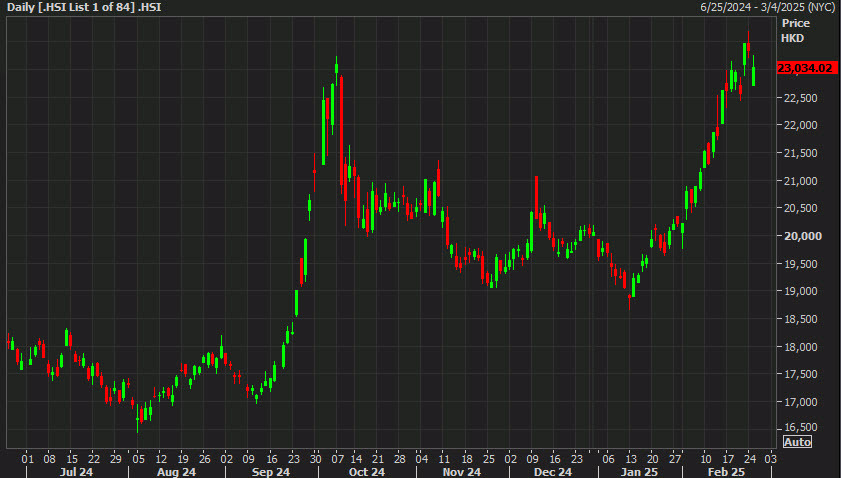Select the 18,500 price axis label

coord(800,319)
